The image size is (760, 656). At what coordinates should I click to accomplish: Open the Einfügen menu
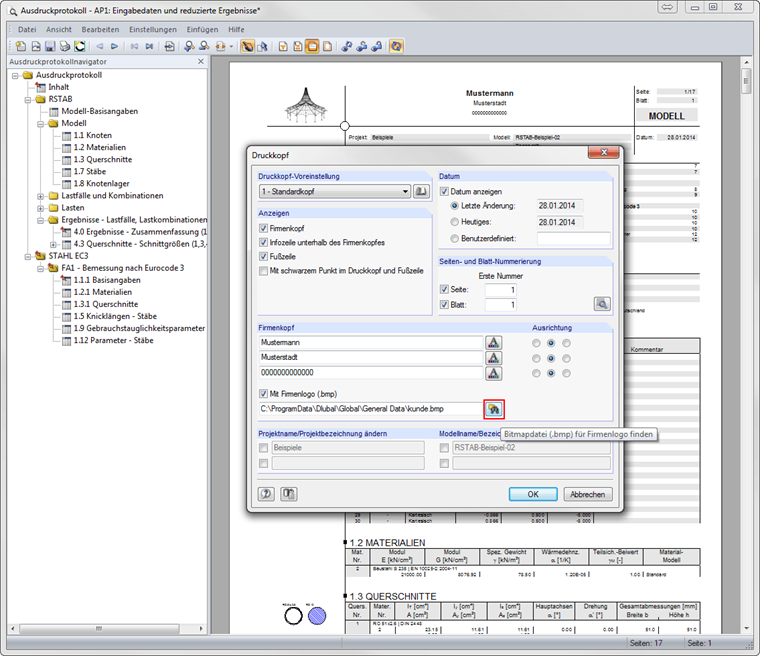coord(202,30)
